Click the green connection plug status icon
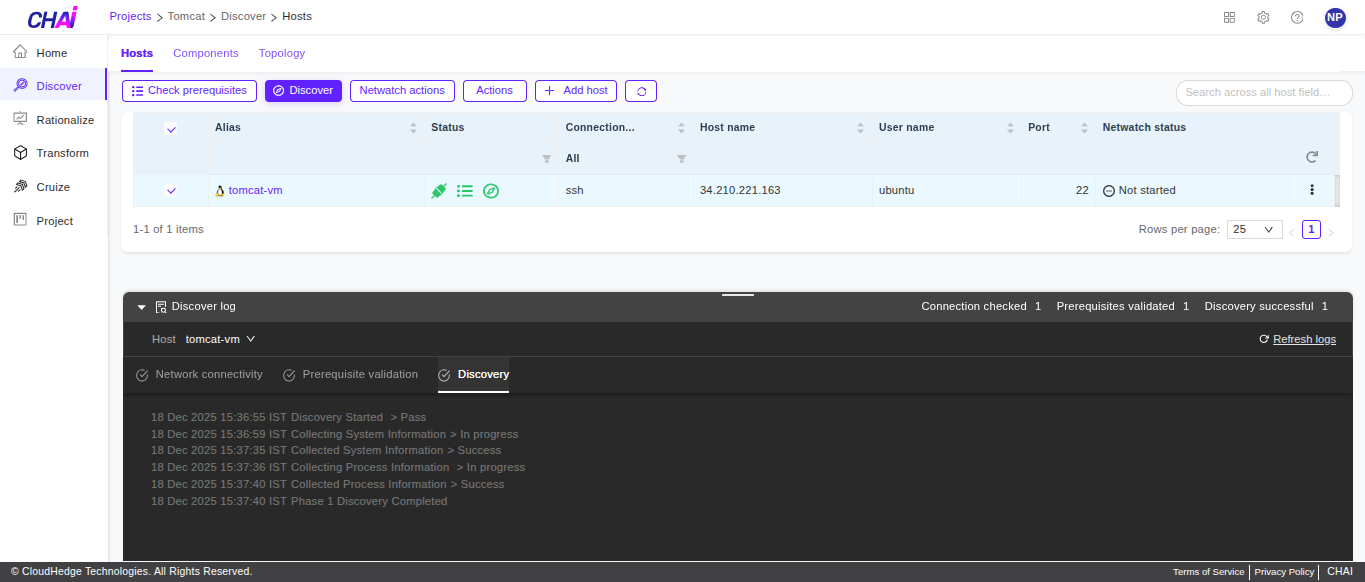This screenshot has height=582, width=1365. tap(438, 190)
